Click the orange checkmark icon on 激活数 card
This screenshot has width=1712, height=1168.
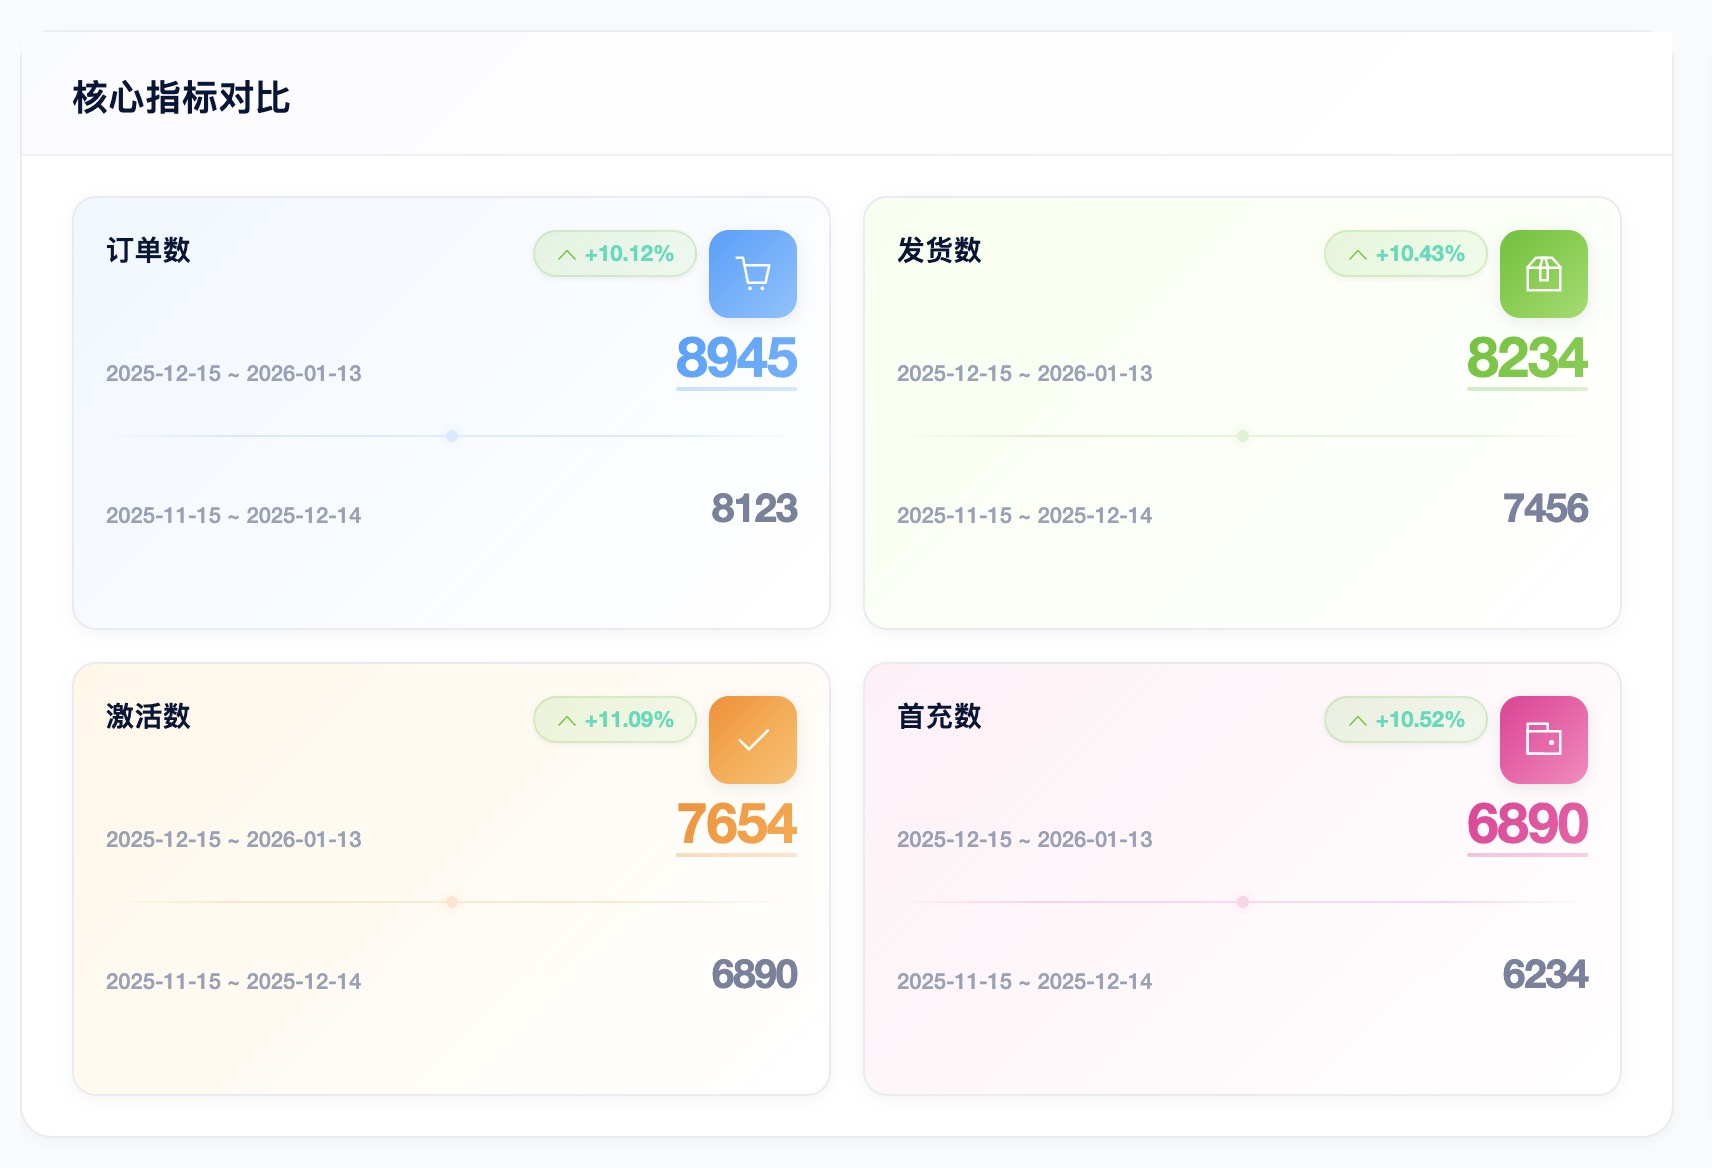pos(752,740)
